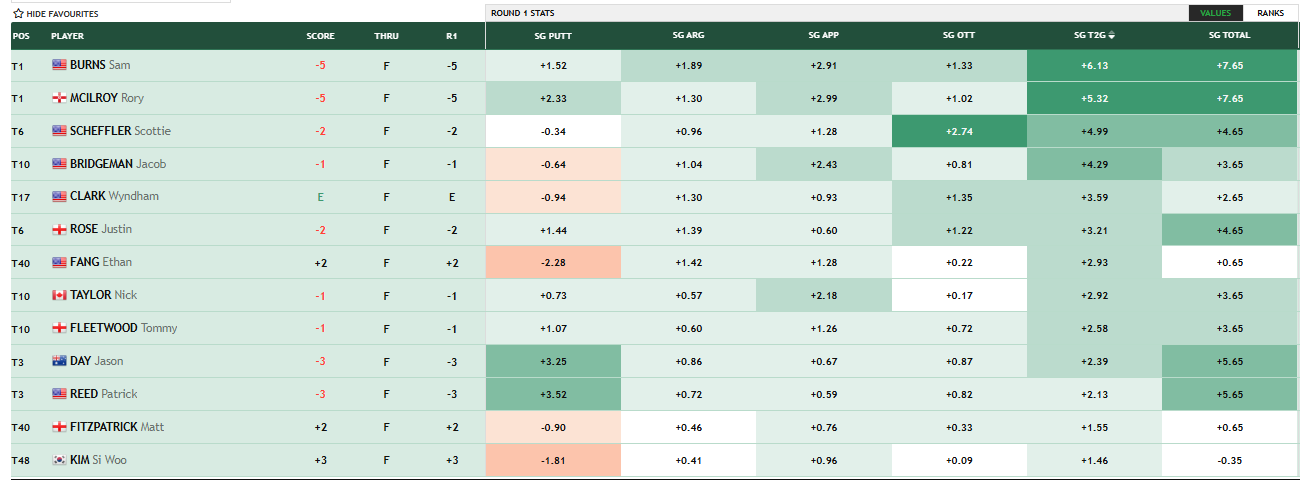The width and height of the screenshot is (1300, 481).
Task: Sort by the SG ARG column
Action: (x=688, y=36)
